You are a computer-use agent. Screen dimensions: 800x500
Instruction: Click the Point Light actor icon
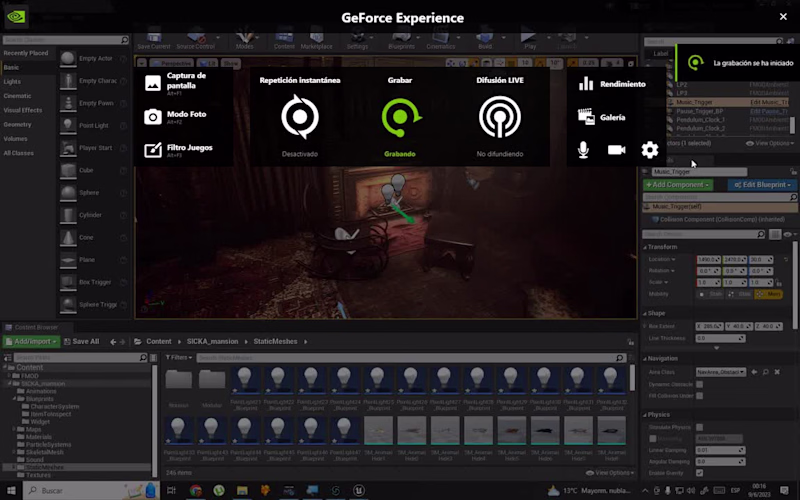pos(68,125)
